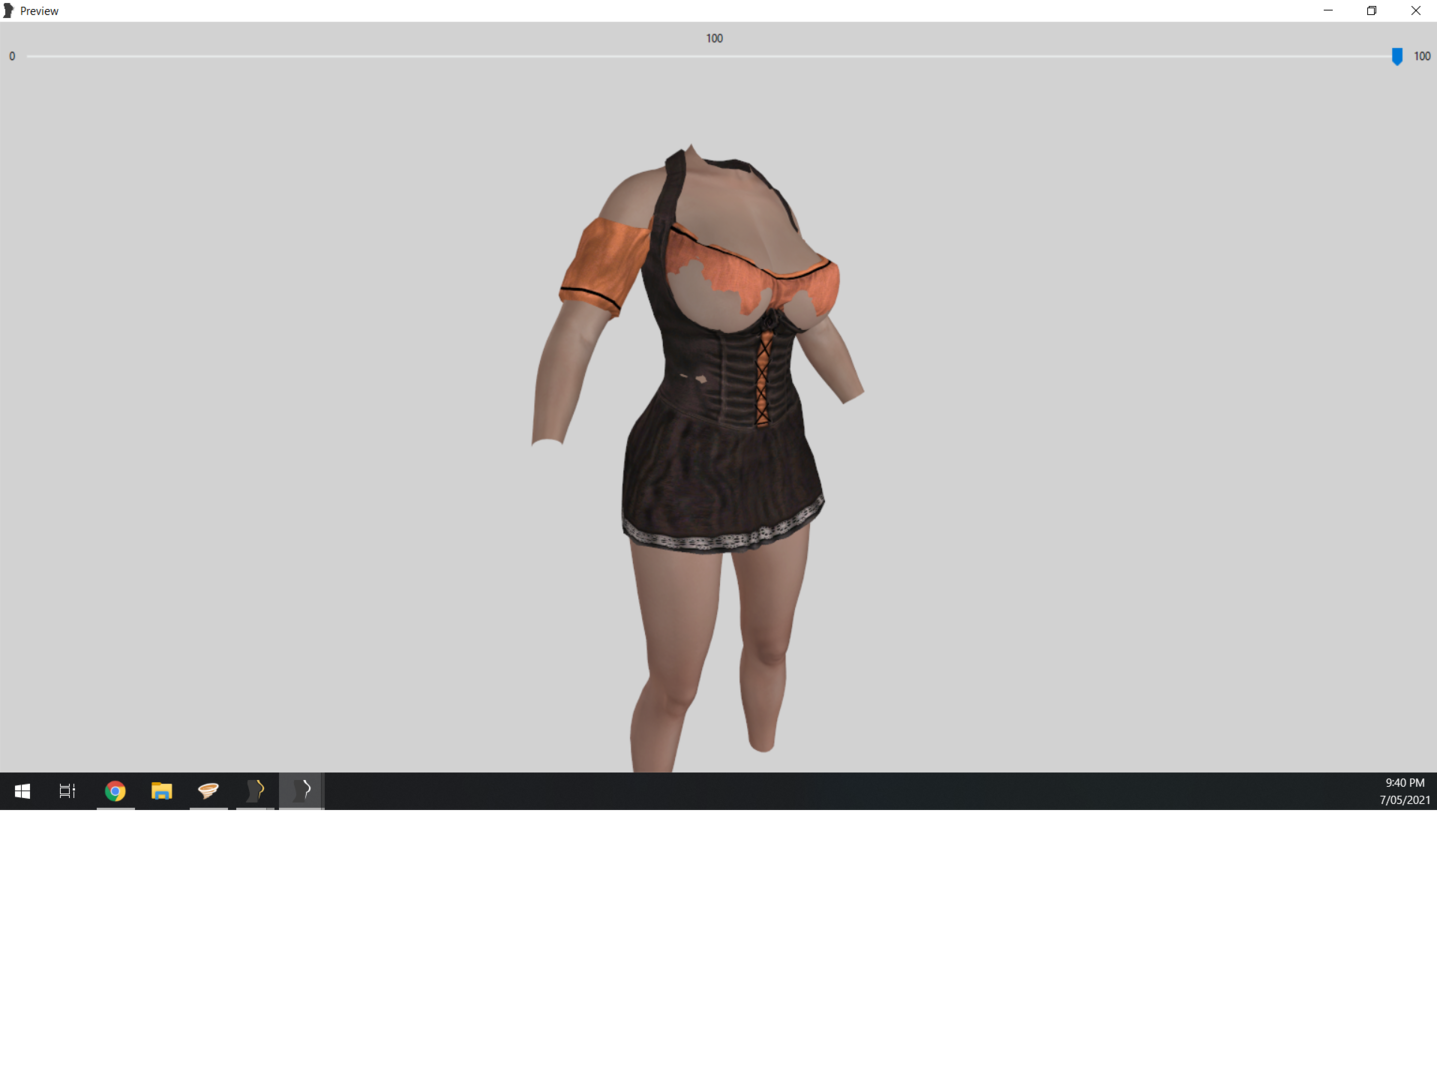Switch to the BodySlide yellow-curve taskbar icon
Screen dimensions: 1437x1080
click(x=255, y=791)
